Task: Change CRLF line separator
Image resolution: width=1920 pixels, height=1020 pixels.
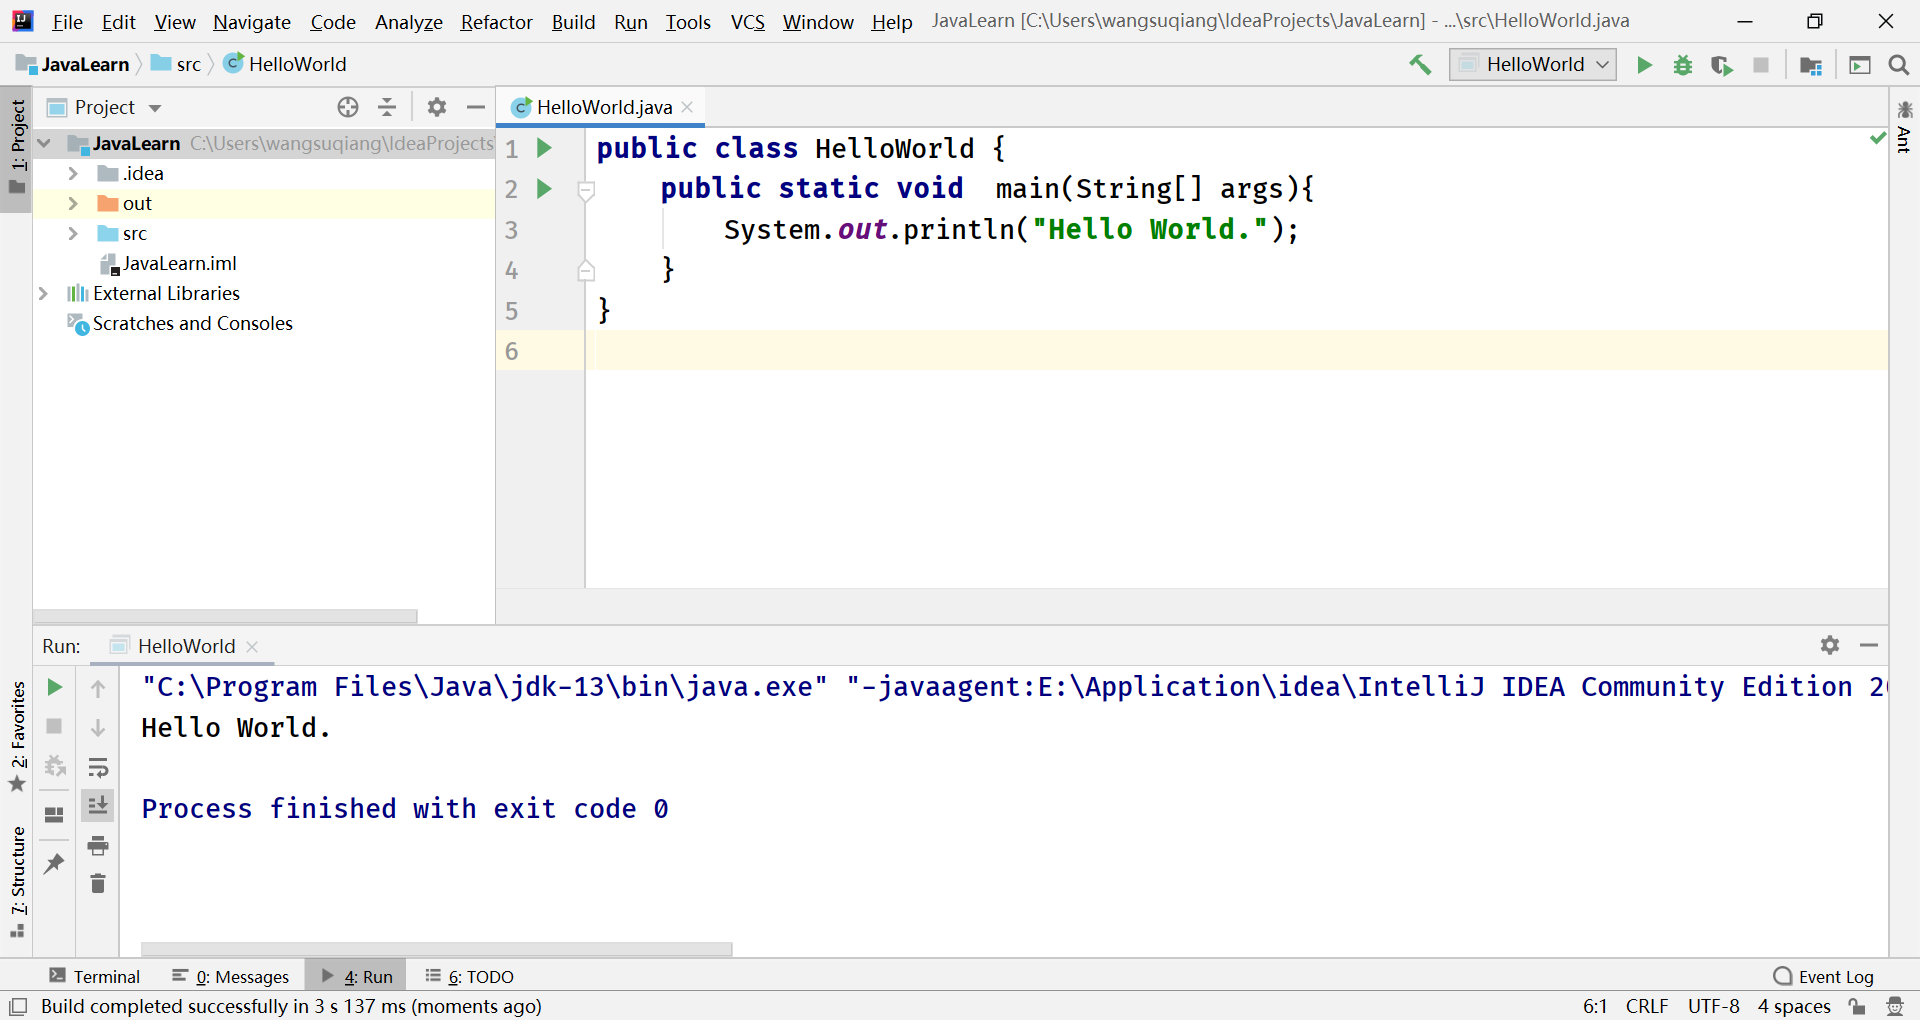Action: tap(1647, 1006)
